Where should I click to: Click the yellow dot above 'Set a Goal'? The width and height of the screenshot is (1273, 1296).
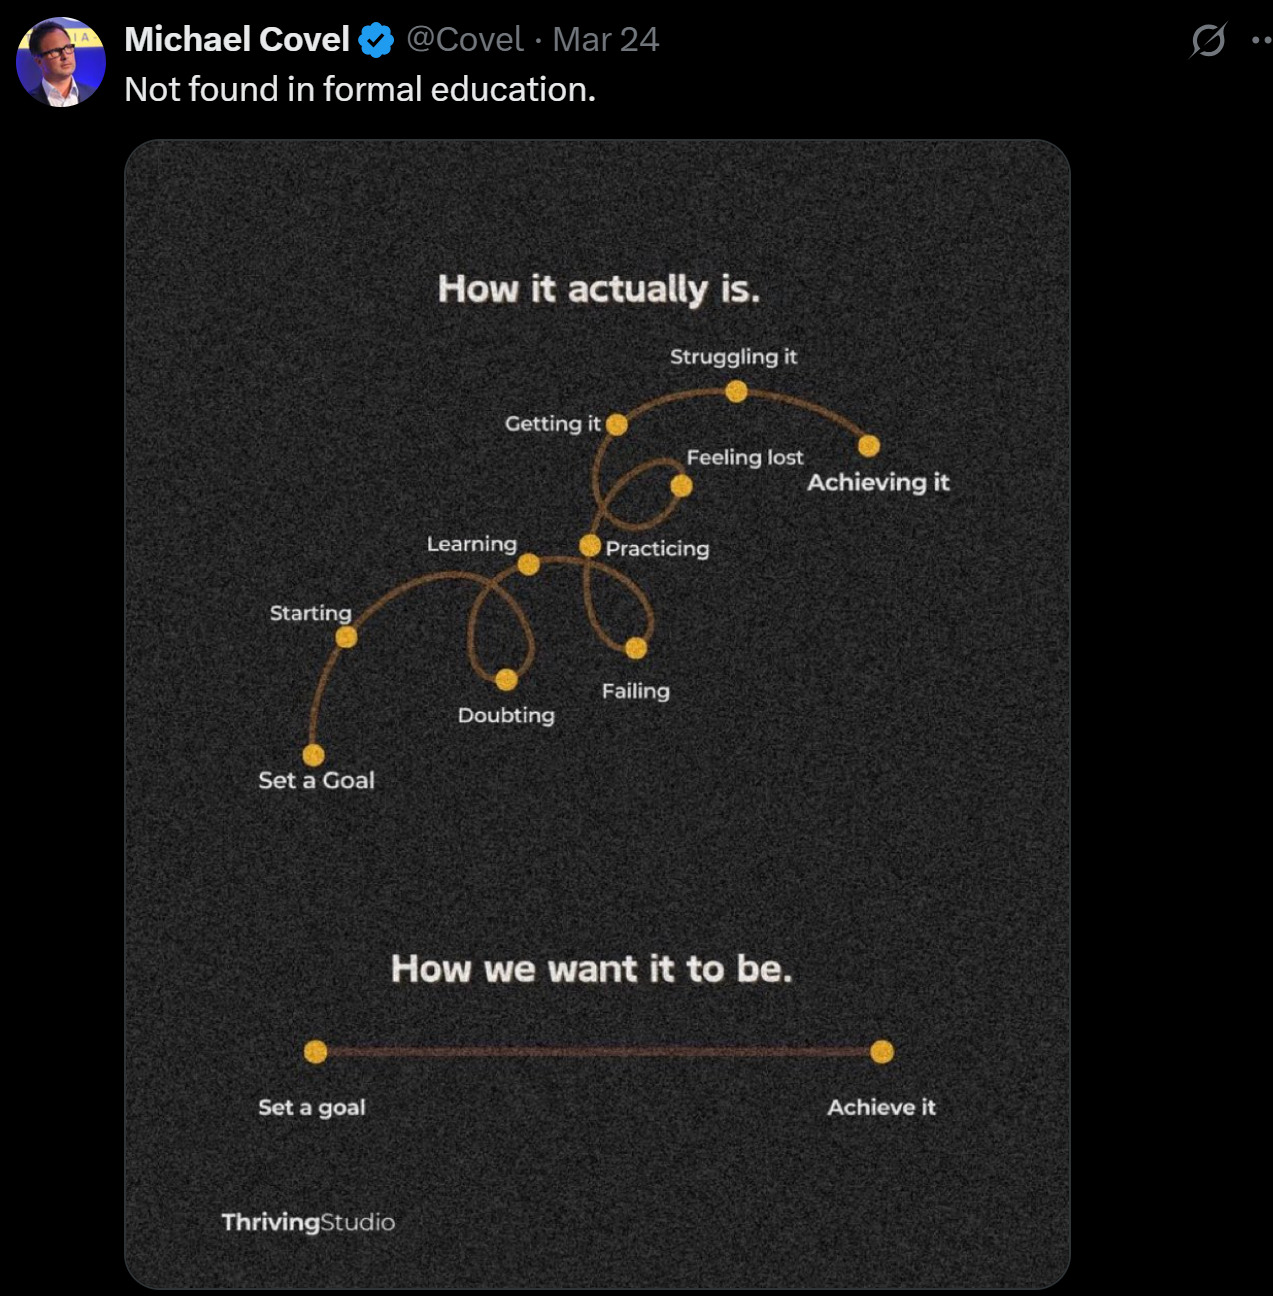(x=313, y=755)
